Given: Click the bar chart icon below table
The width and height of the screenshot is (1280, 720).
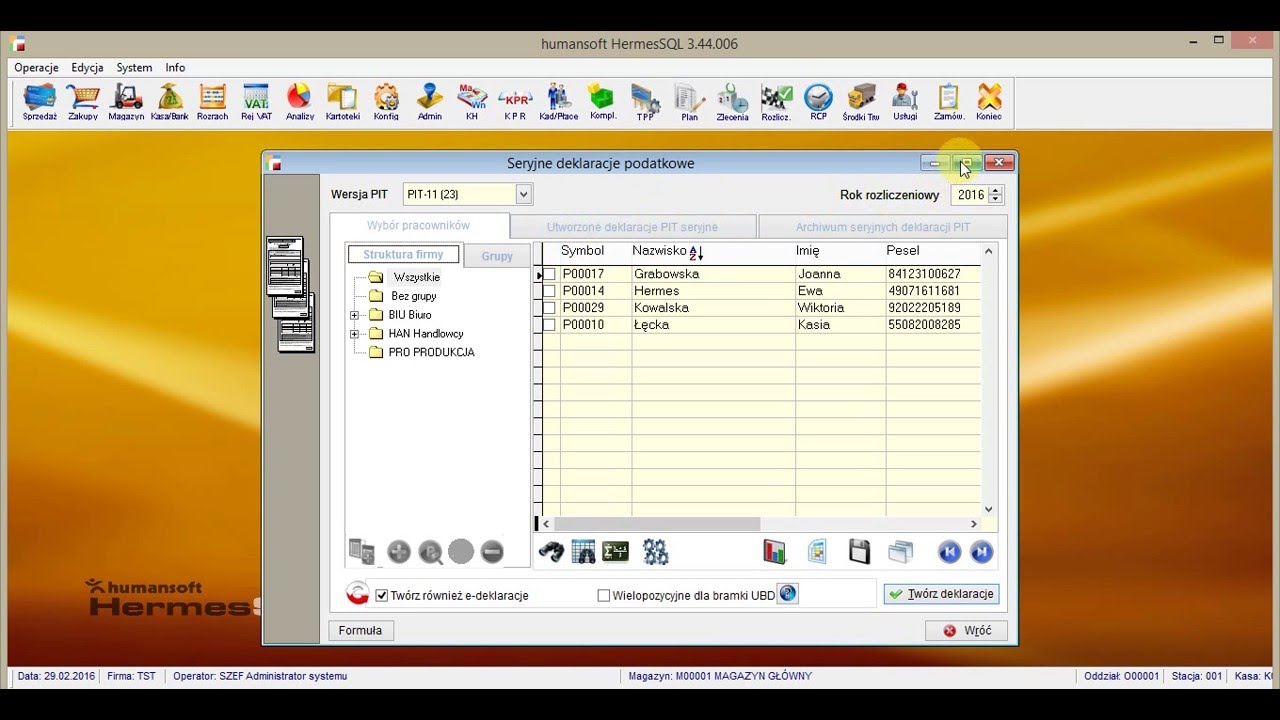Looking at the screenshot, I should (774, 551).
